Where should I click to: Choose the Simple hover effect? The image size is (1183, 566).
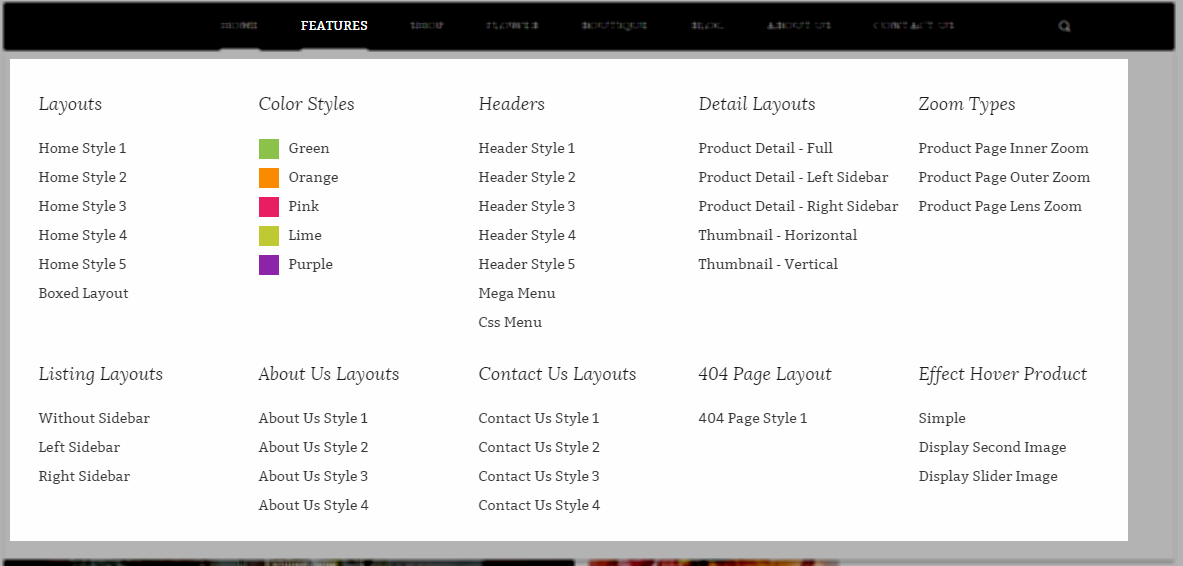pyautogui.click(x=942, y=418)
